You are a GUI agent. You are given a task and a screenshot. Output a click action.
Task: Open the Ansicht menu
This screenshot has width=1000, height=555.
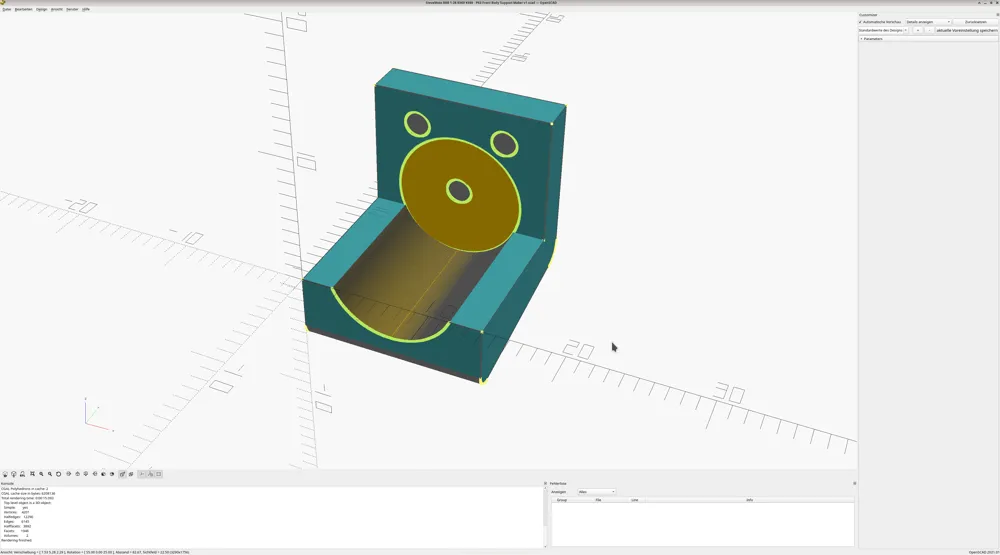(x=57, y=10)
